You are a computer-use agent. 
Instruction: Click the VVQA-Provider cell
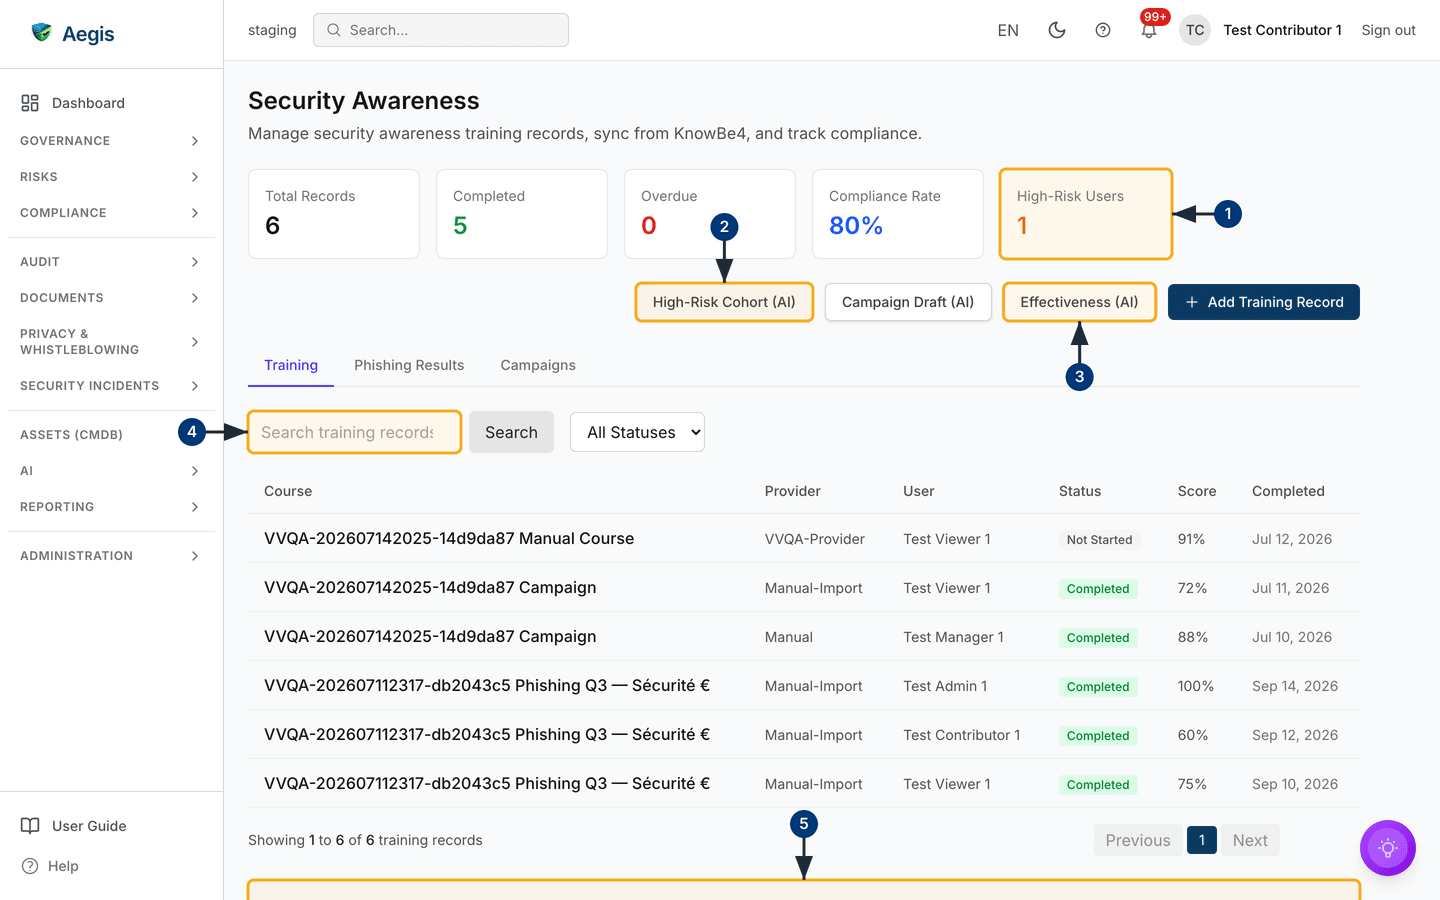815,539
